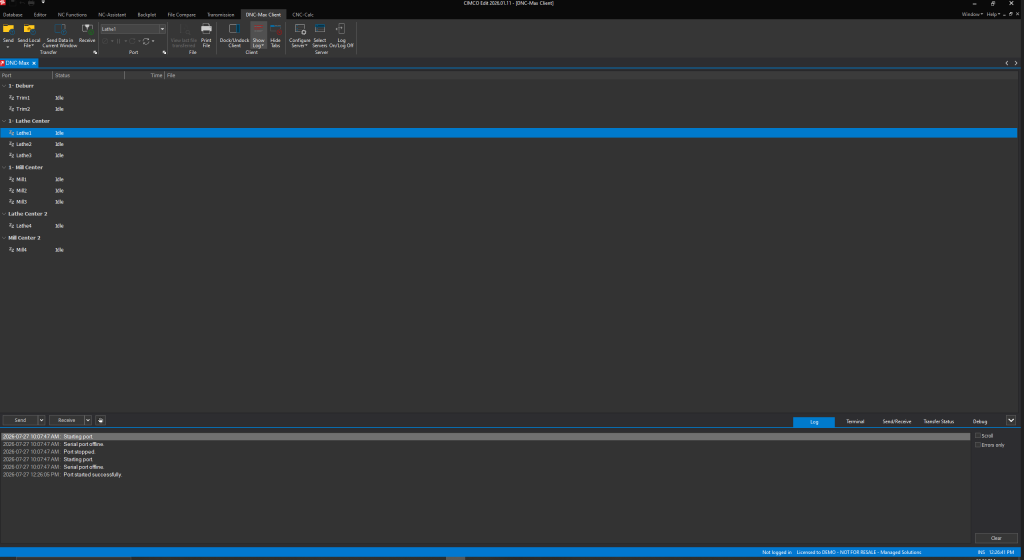Switch to the Terminal log tab
Viewport: 1024px width, 560px height.
[x=855, y=422]
